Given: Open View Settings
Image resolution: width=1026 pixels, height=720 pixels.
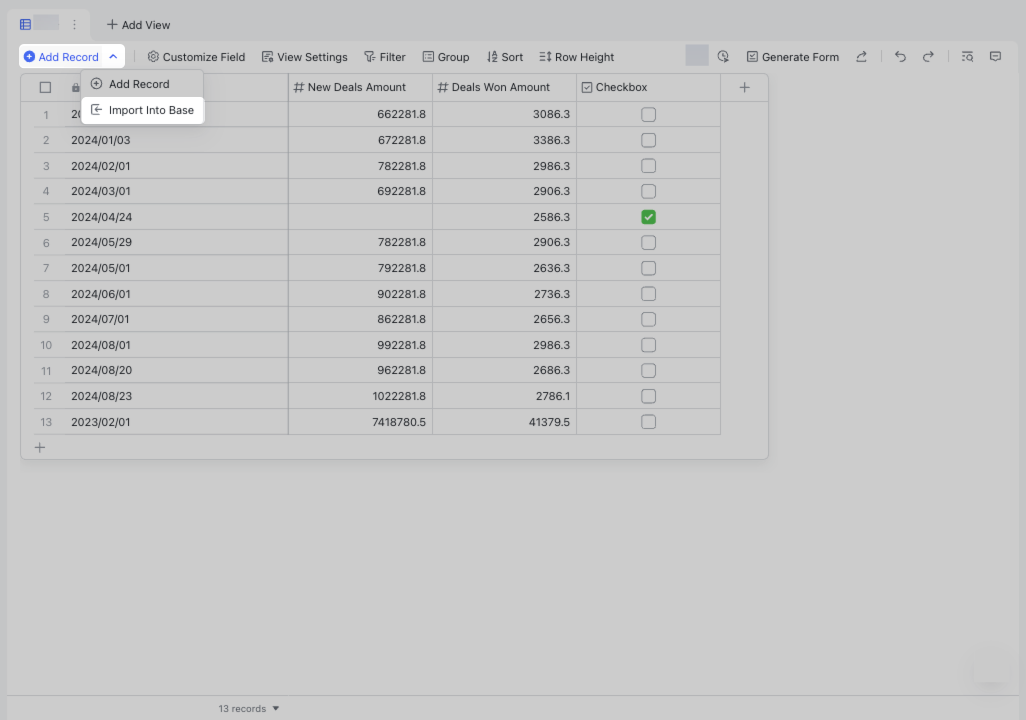Looking at the screenshot, I should [304, 57].
